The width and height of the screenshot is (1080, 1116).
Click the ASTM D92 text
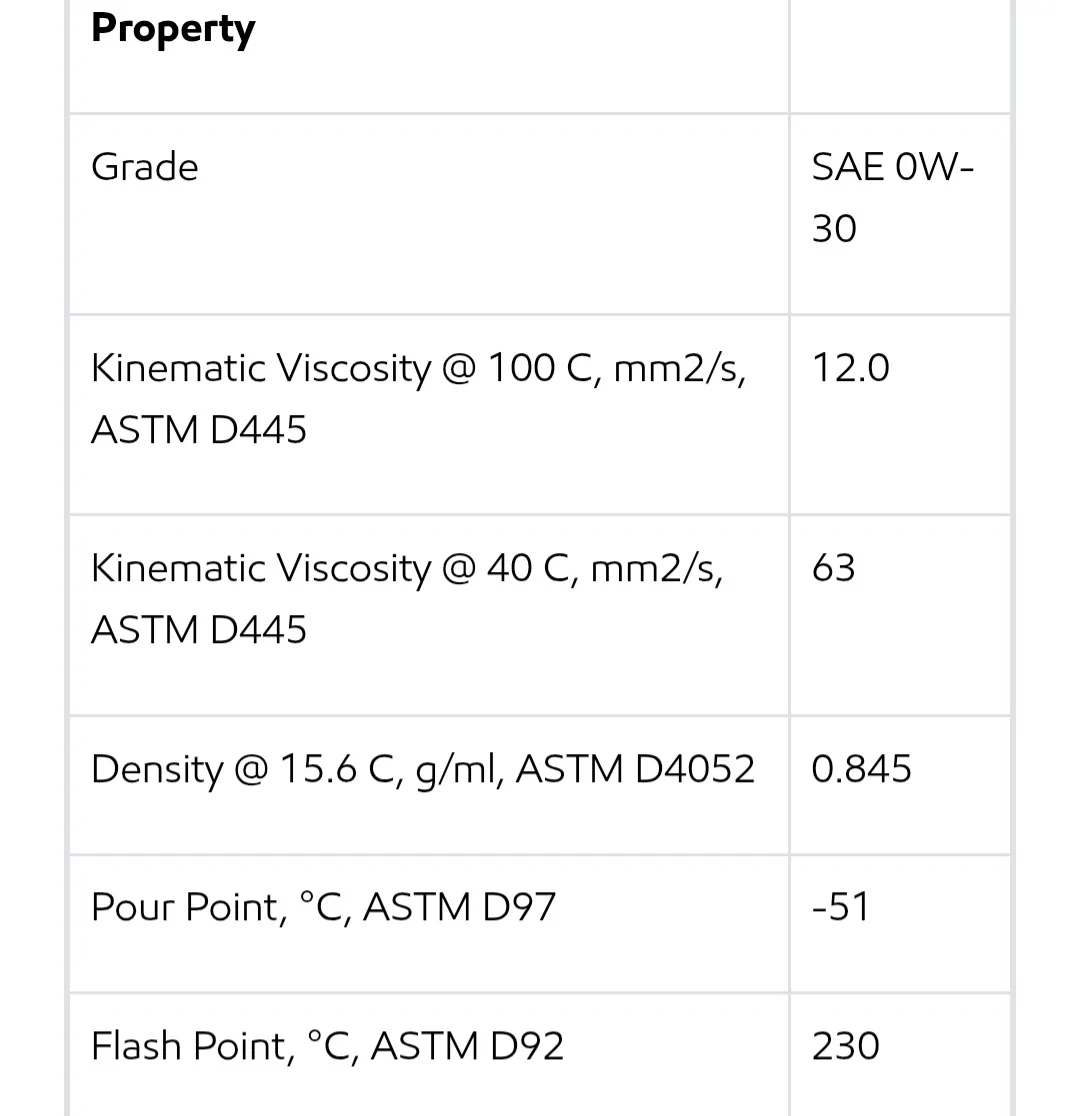(x=467, y=1046)
